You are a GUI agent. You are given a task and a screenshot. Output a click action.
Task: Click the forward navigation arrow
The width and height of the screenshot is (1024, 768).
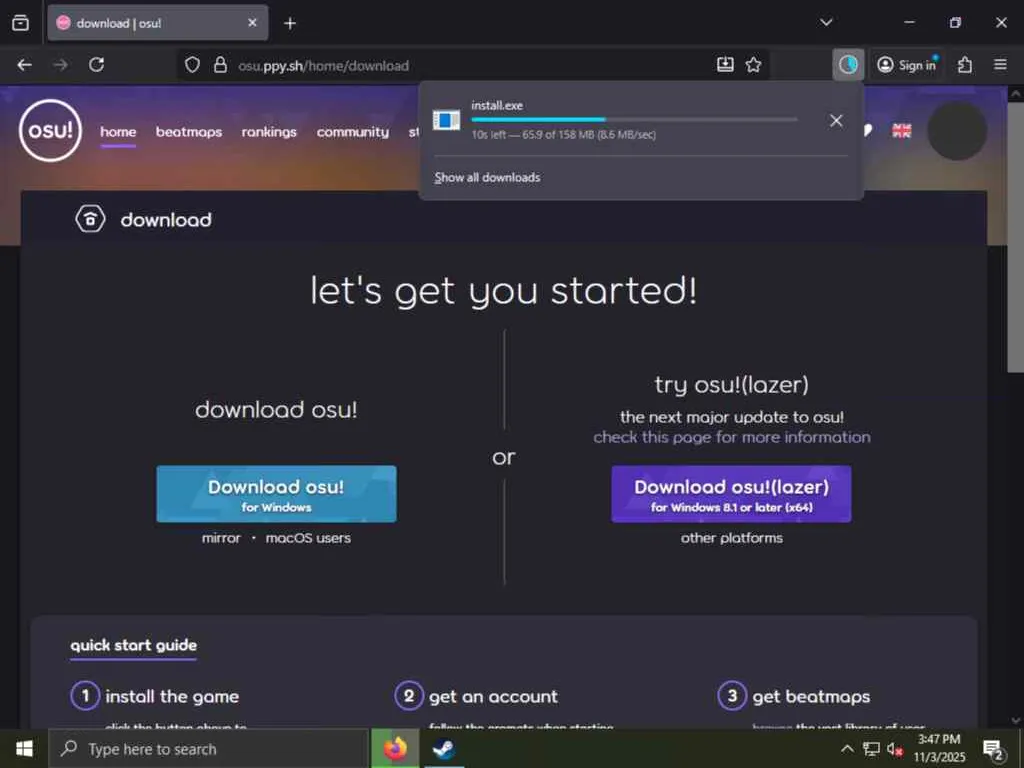coord(60,65)
